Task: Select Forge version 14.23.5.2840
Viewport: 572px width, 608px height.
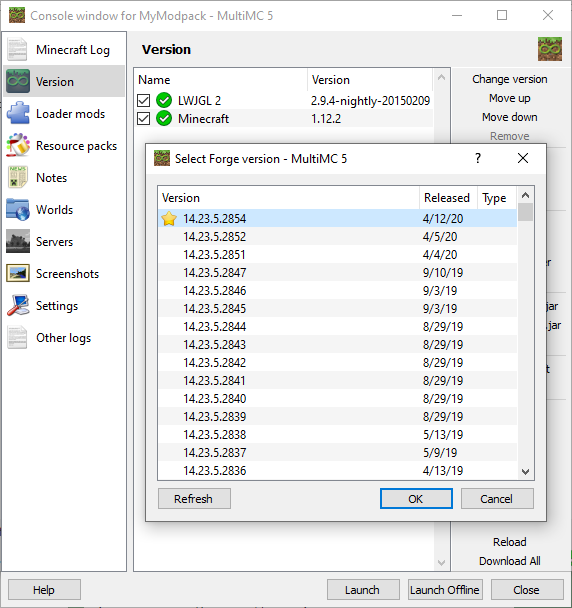Action: click(x=337, y=398)
